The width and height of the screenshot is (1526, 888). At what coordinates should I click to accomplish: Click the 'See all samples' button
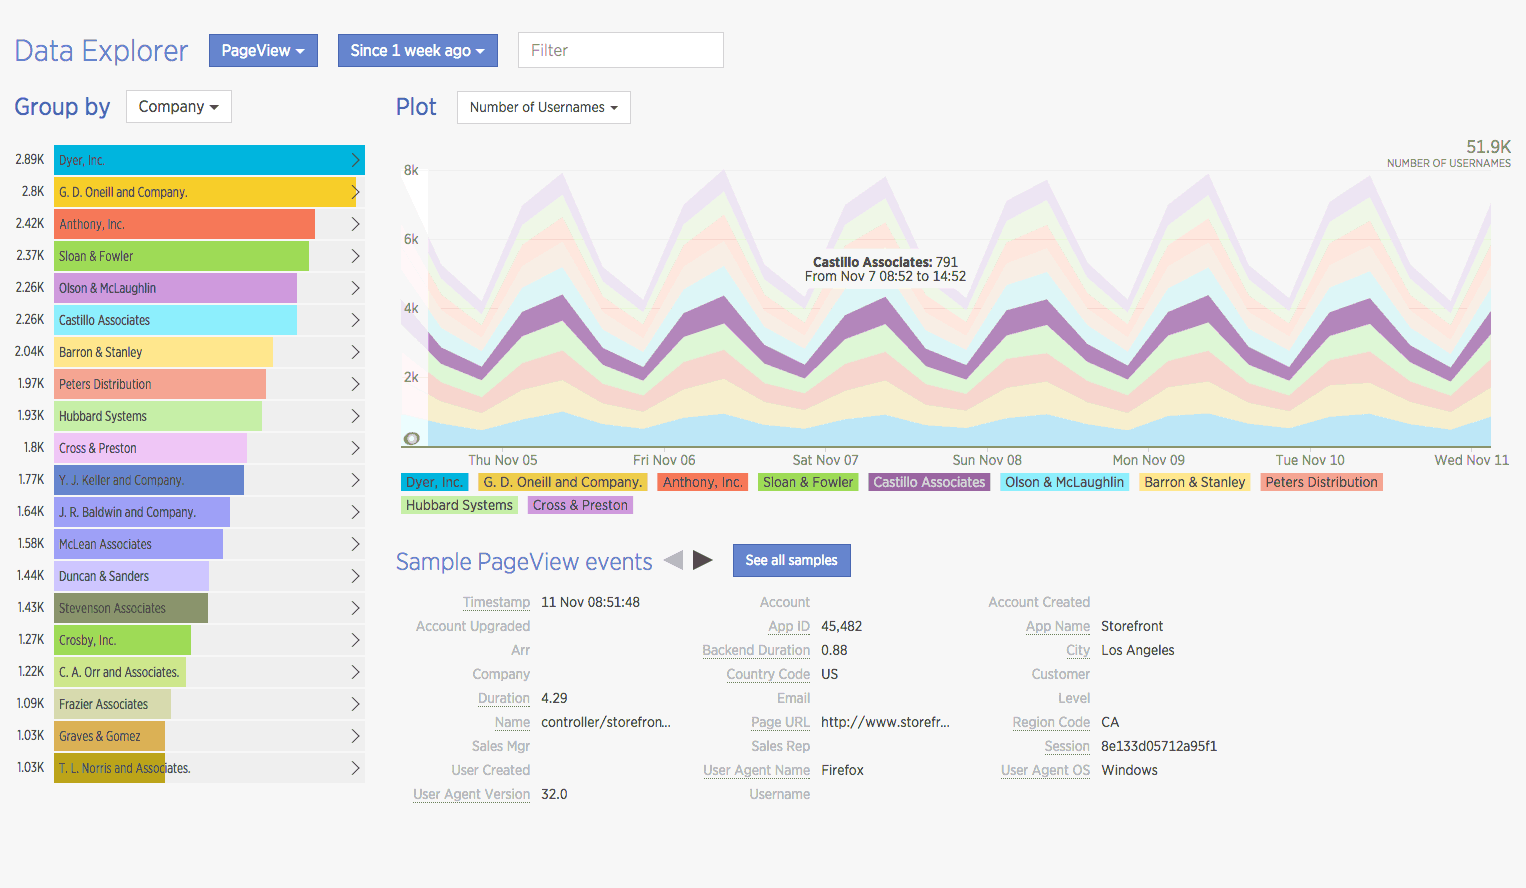791,560
